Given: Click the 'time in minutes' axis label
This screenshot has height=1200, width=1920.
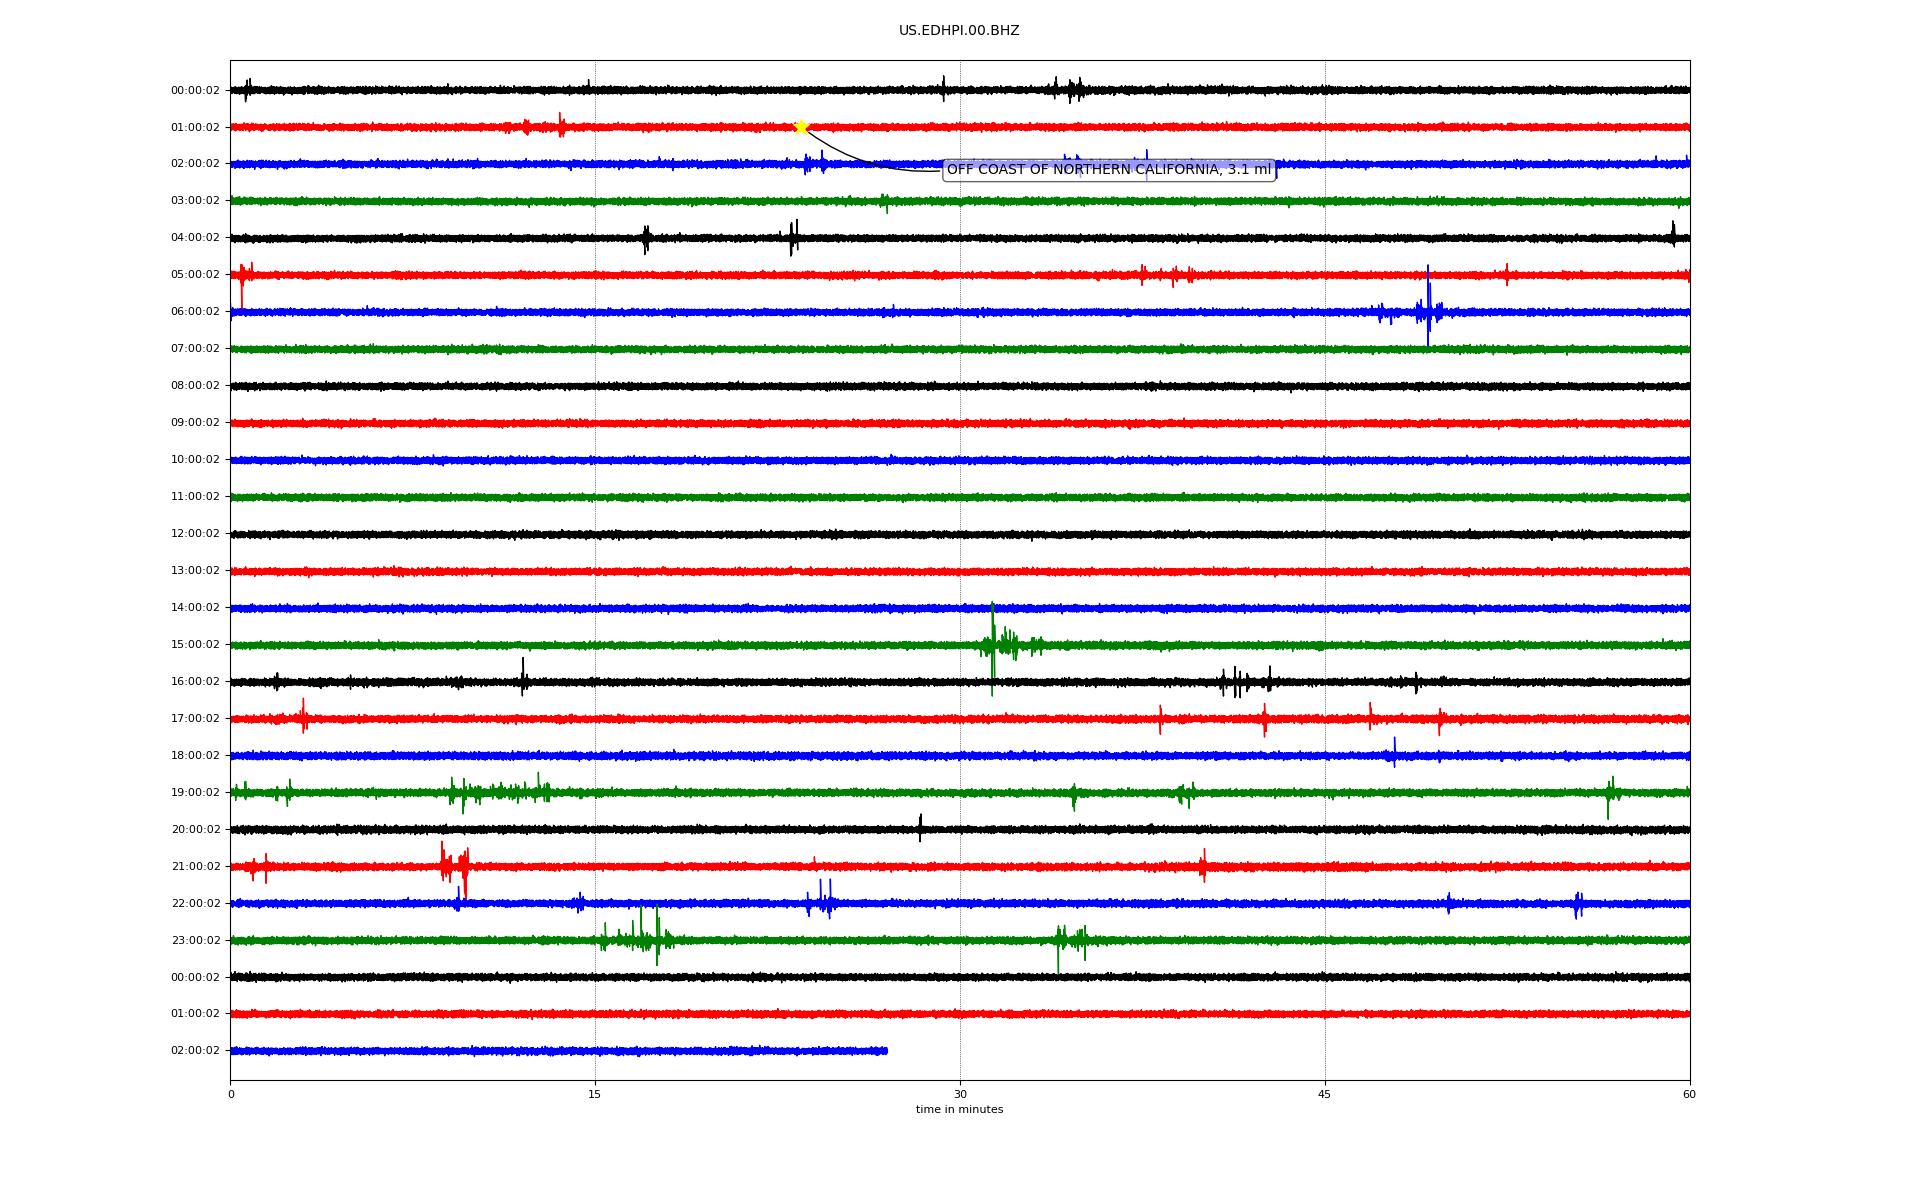Looking at the screenshot, I should click(959, 1110).
